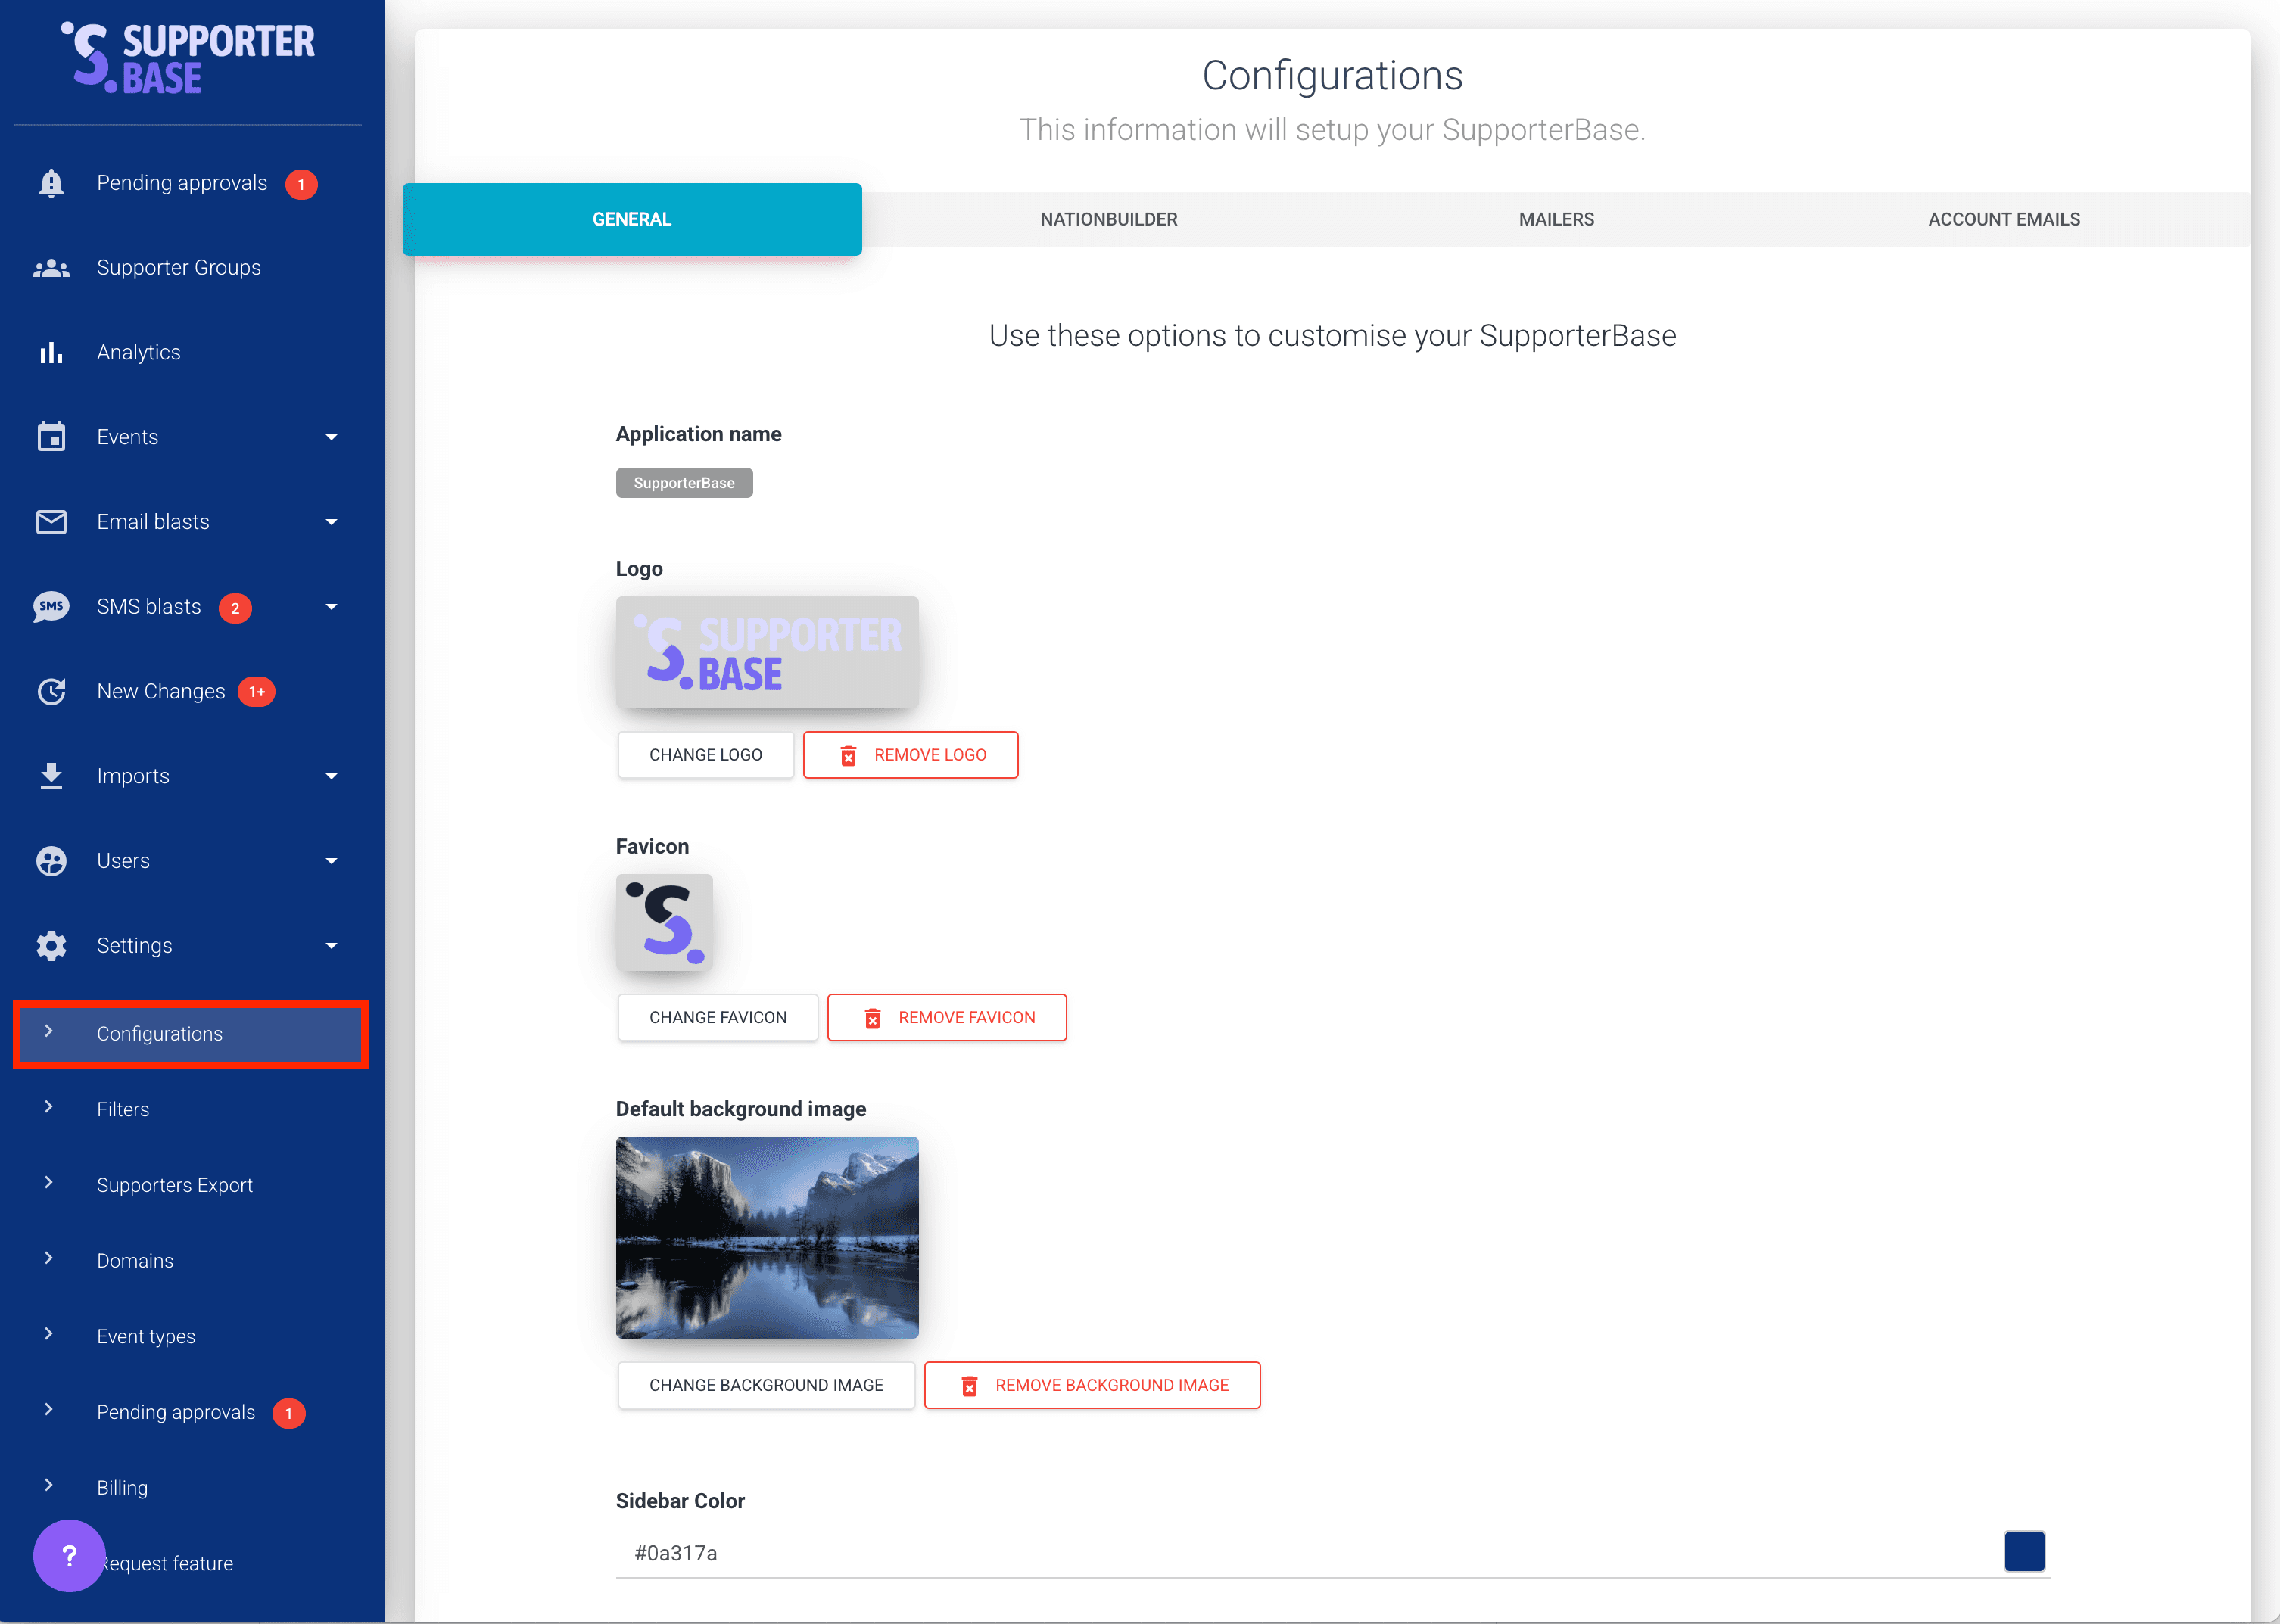
Task: Open the Pending approvals bell icon
Action: point(51,183)
